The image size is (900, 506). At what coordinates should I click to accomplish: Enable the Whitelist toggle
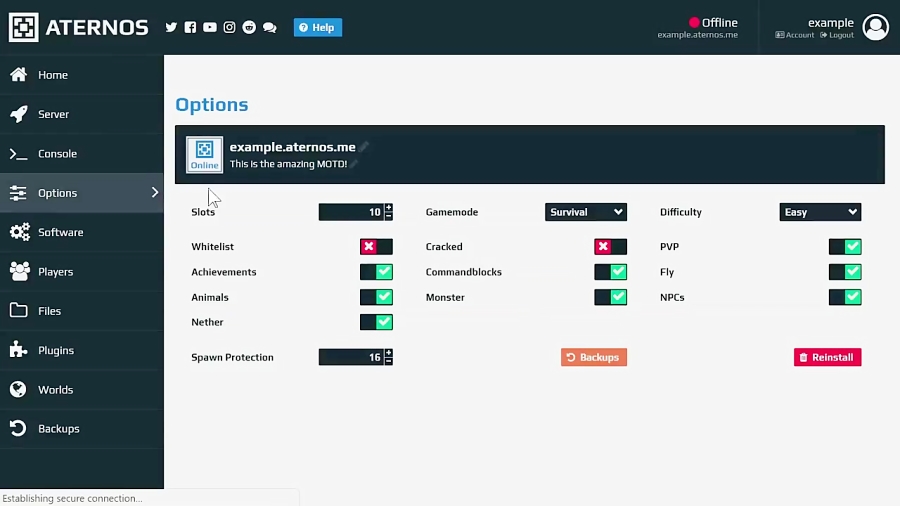(376, 247)
